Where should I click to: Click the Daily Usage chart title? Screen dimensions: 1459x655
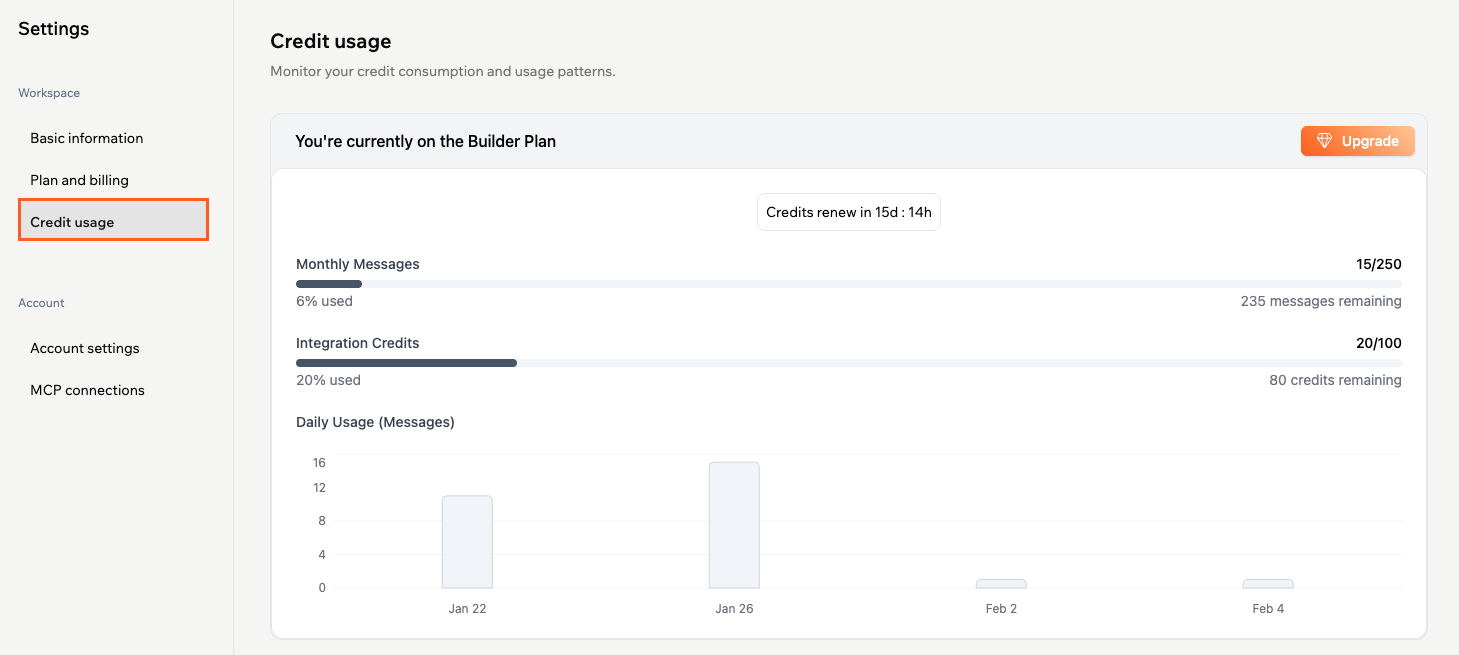[x=374, y=422]
